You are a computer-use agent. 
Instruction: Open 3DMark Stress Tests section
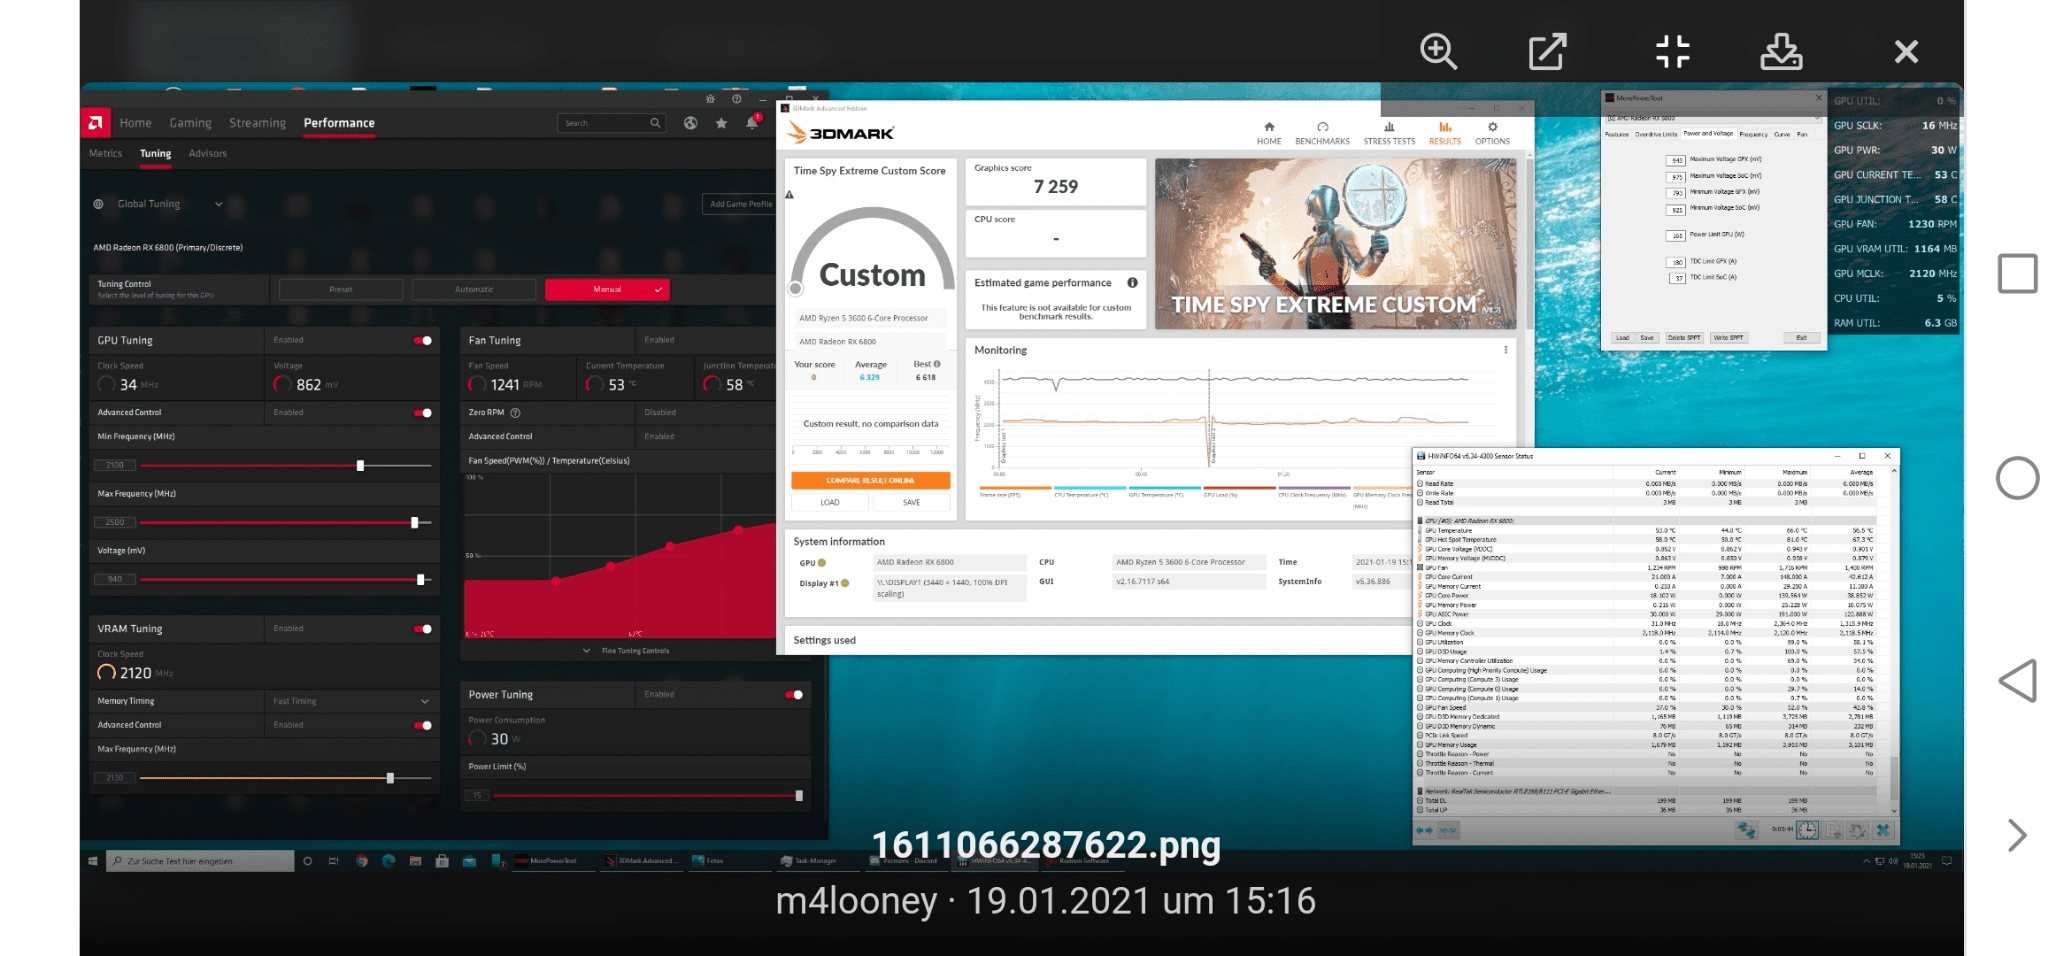(1389, 133)
